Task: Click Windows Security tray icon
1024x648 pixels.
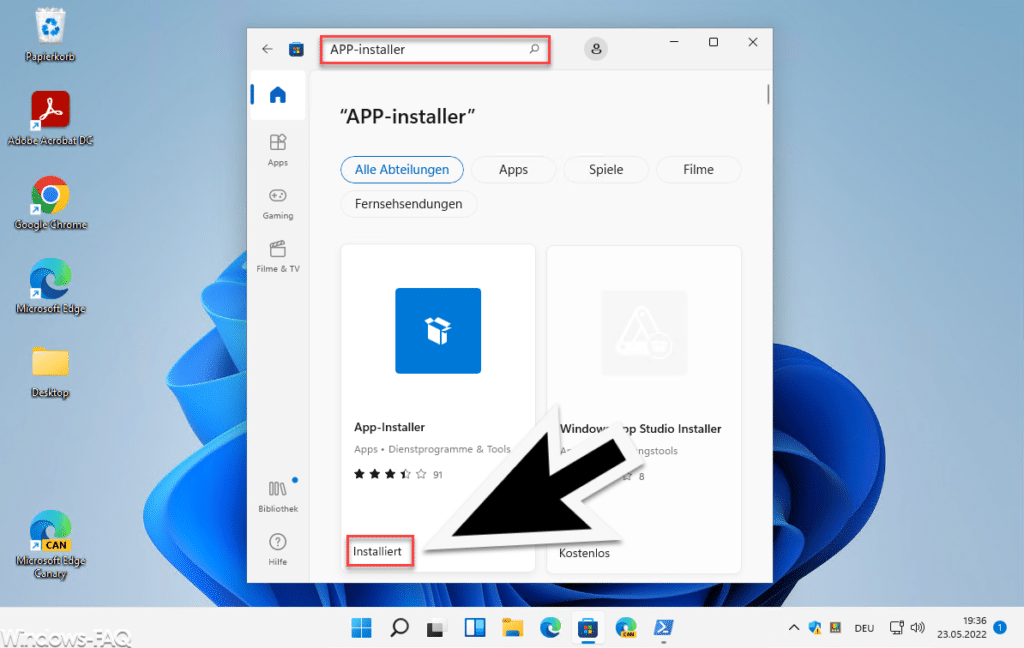Action: [814, 628]
